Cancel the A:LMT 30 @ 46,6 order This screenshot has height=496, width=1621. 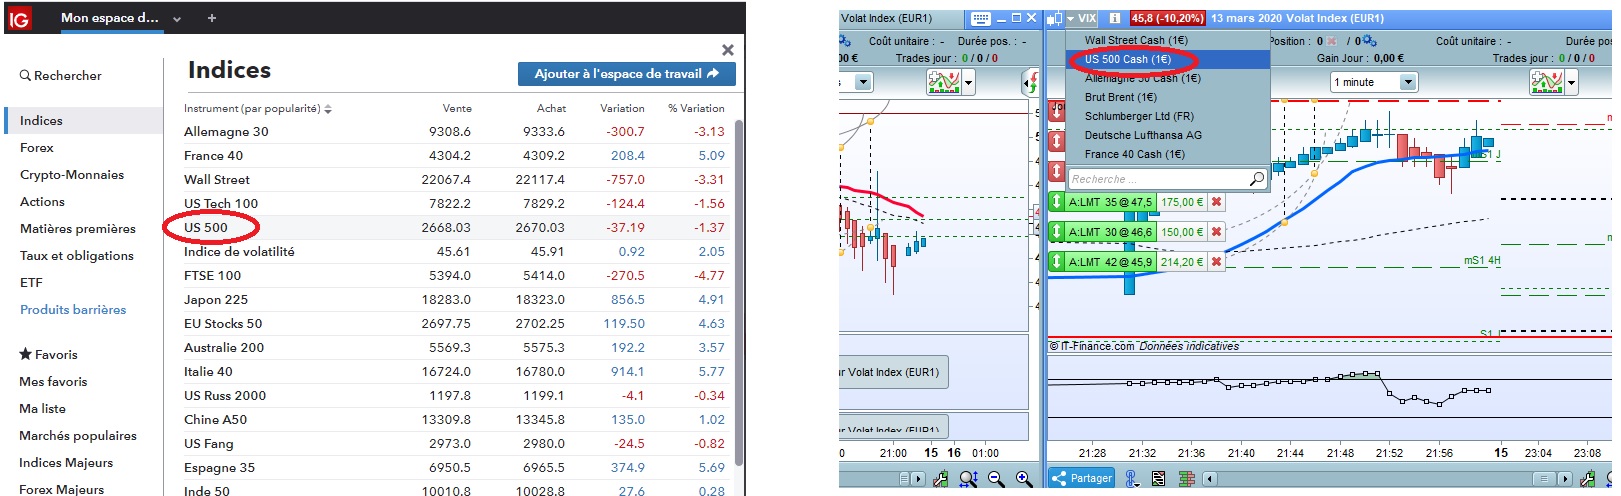tap(1216, 232)
